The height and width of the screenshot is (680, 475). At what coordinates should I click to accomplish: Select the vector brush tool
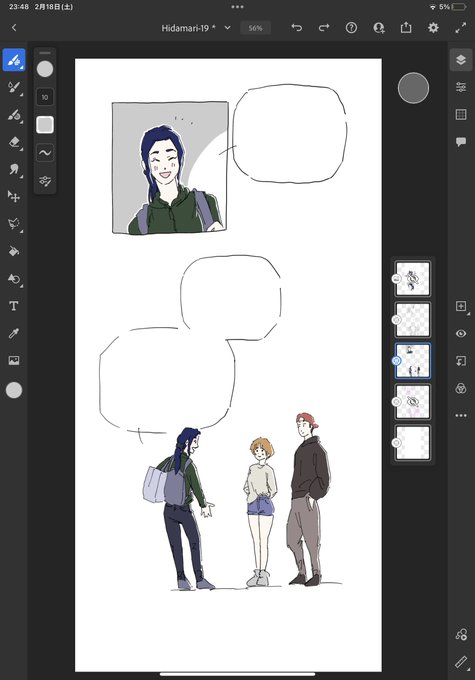pyautogui.click(x=14, y=115)
